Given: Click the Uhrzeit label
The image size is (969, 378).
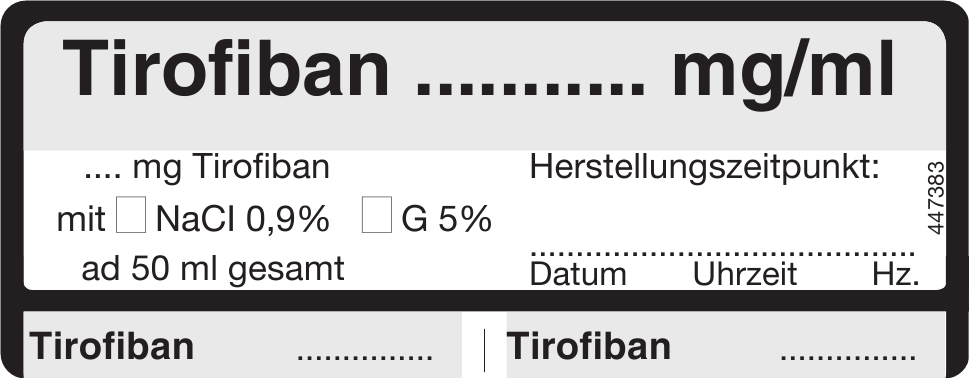Looking at the screenshot, I should (745, 275).
